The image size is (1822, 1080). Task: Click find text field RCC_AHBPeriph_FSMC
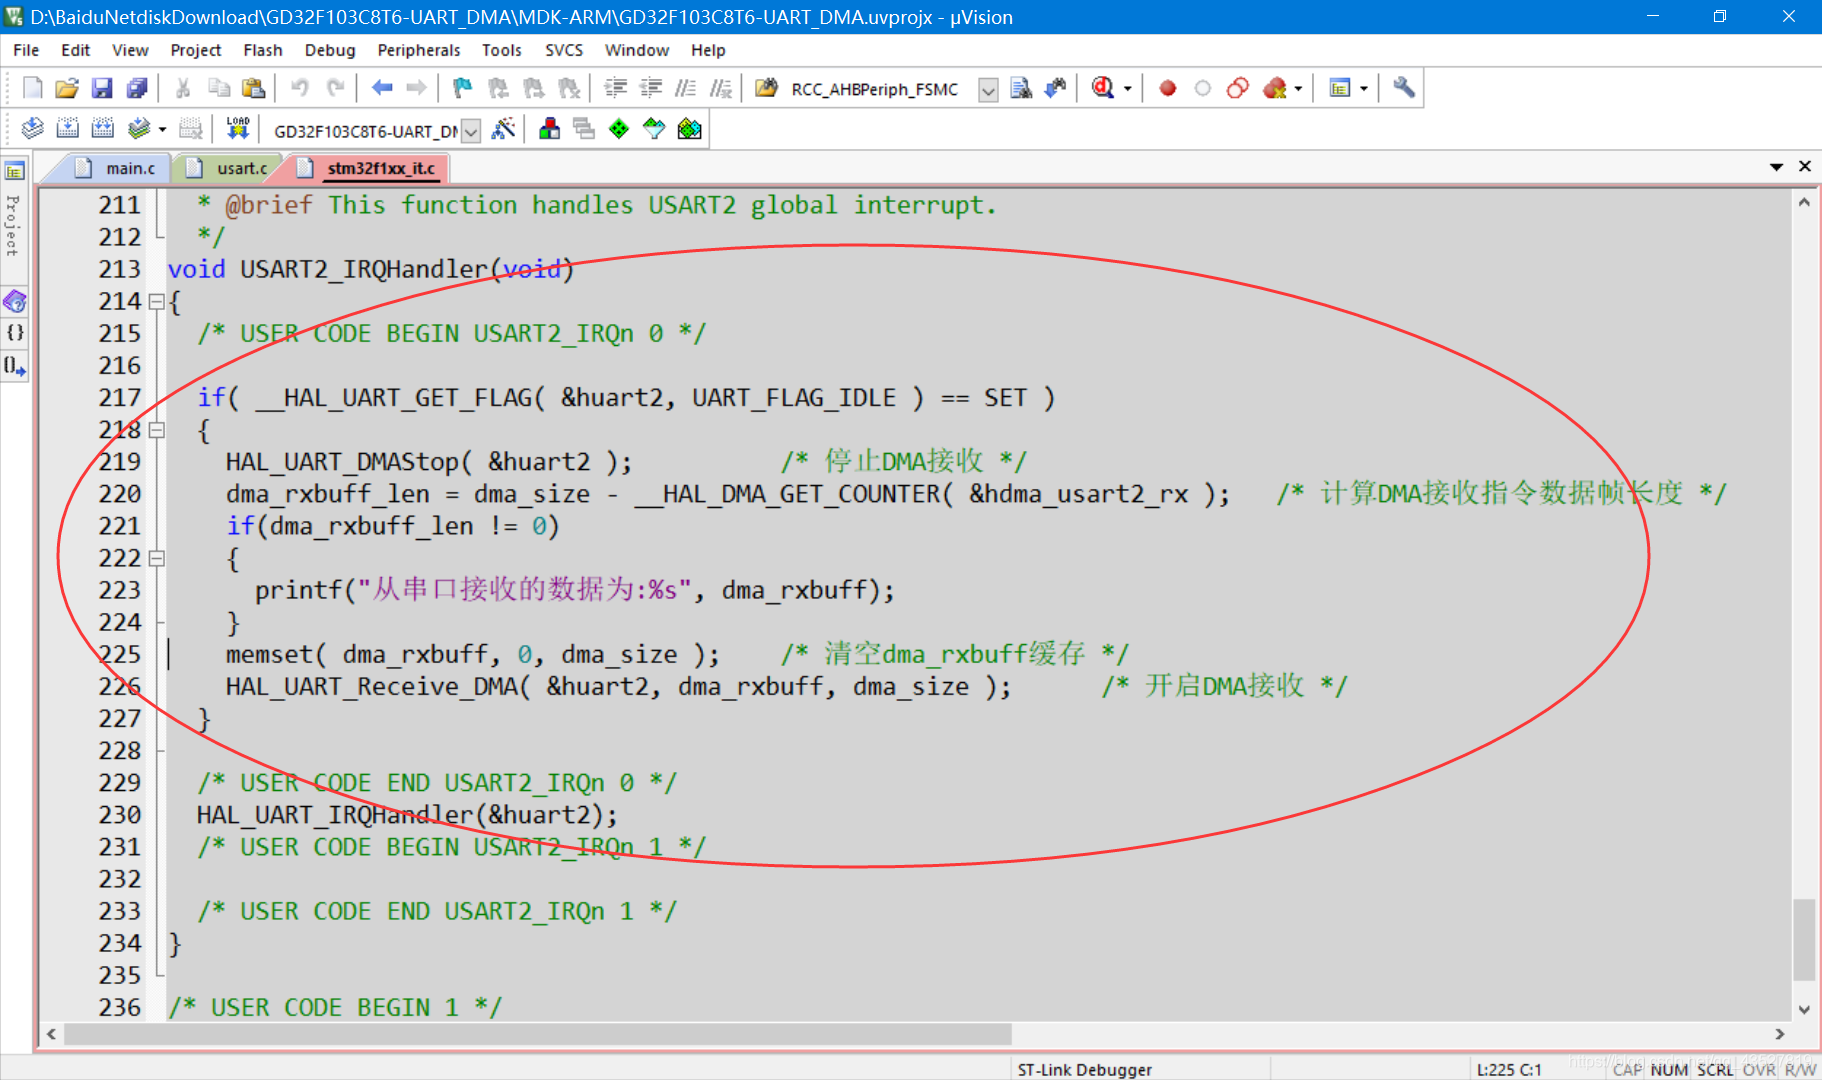point(881,89)
